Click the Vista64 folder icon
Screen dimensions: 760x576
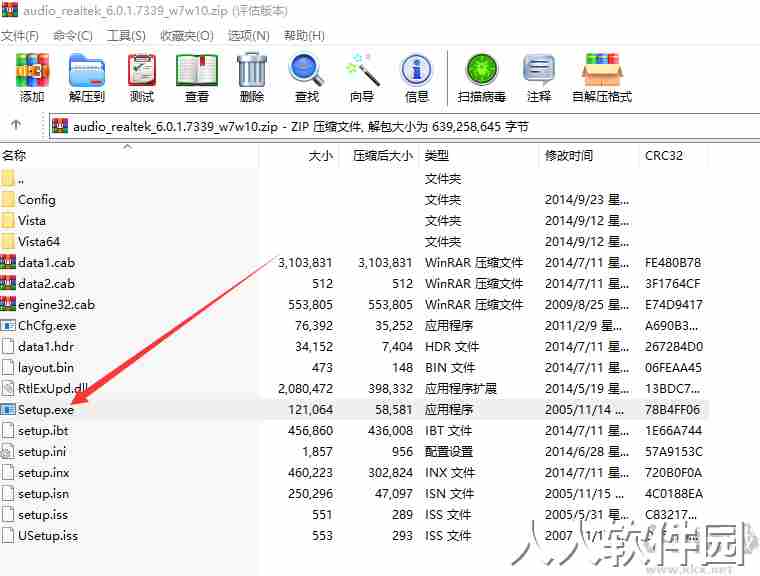(8, 241)
